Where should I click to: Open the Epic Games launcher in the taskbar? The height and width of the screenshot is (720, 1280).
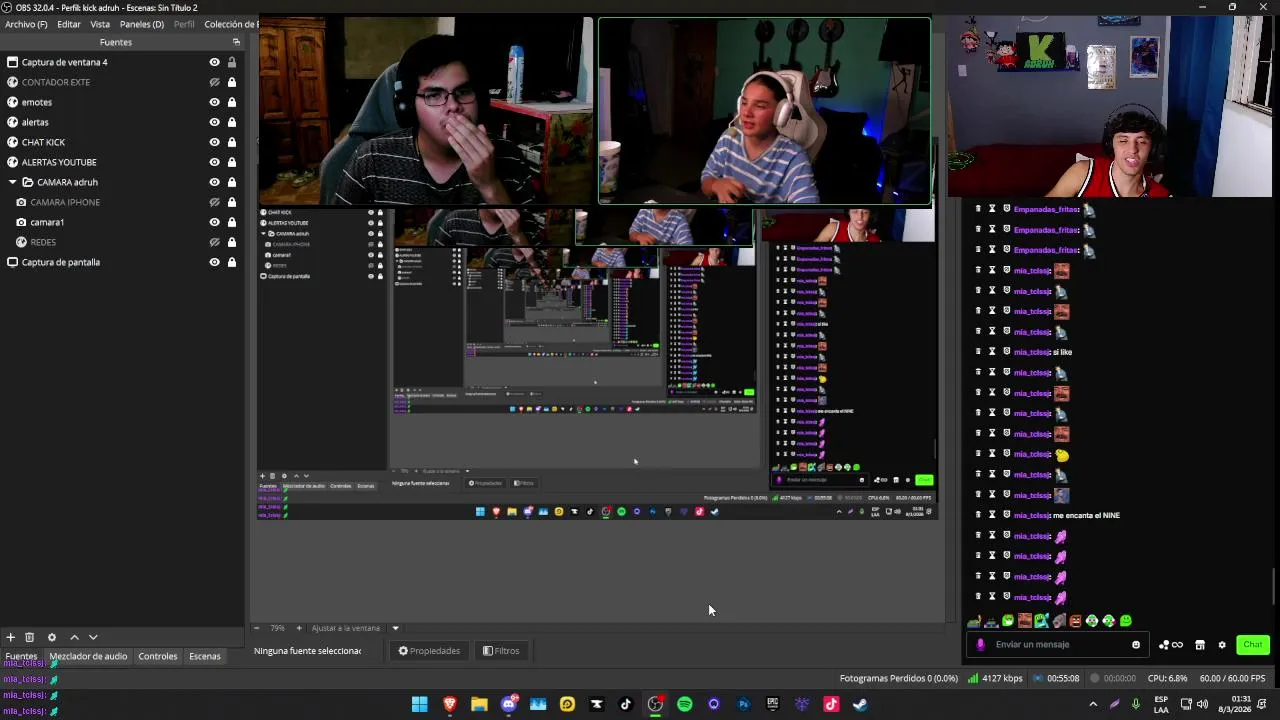pos(773,704)
